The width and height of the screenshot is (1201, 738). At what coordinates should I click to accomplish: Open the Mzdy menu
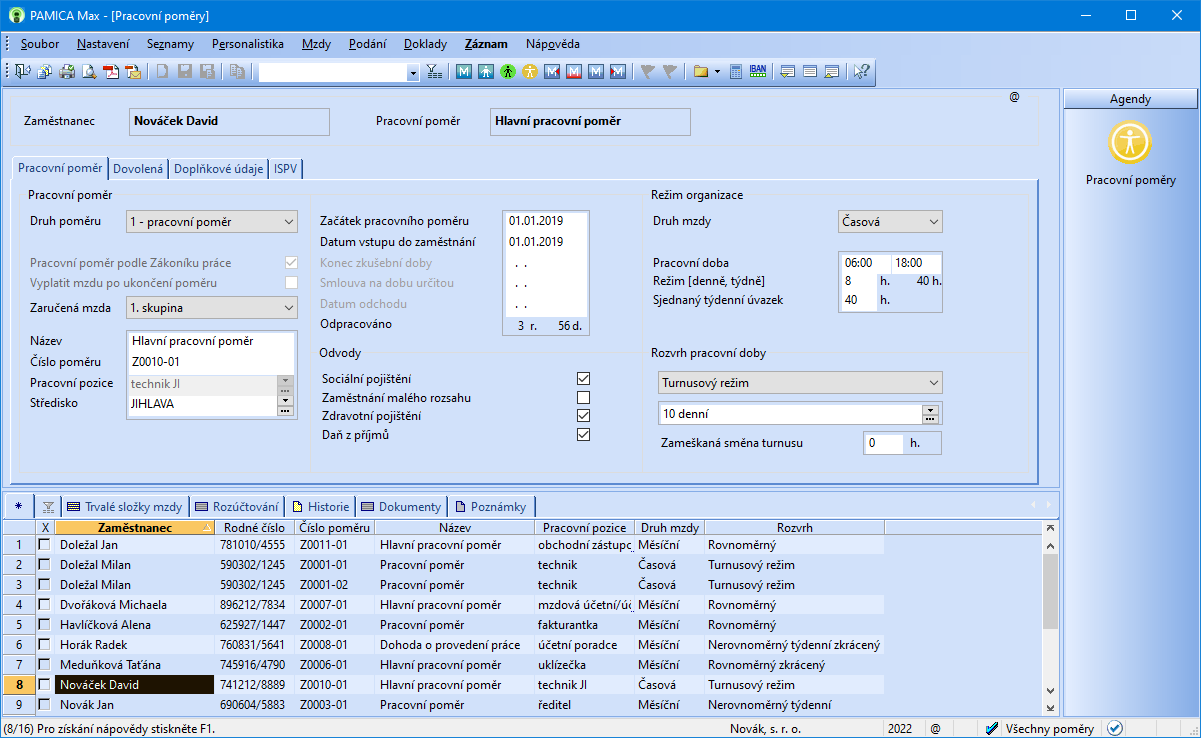317,44
